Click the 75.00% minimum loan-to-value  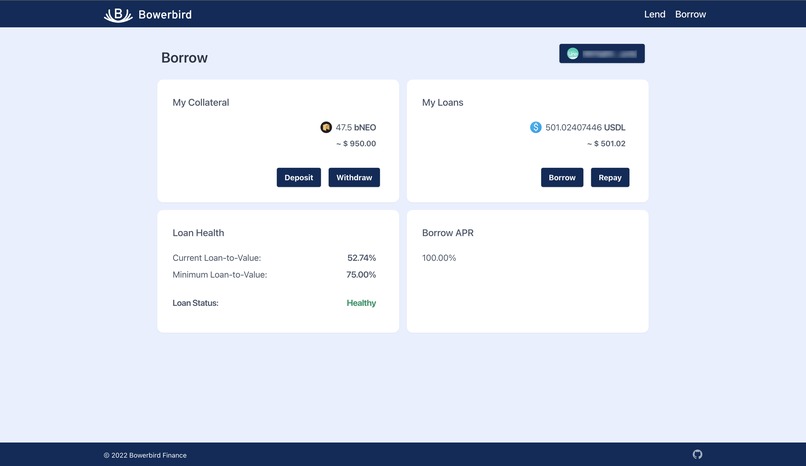click(x=361, y=274)
